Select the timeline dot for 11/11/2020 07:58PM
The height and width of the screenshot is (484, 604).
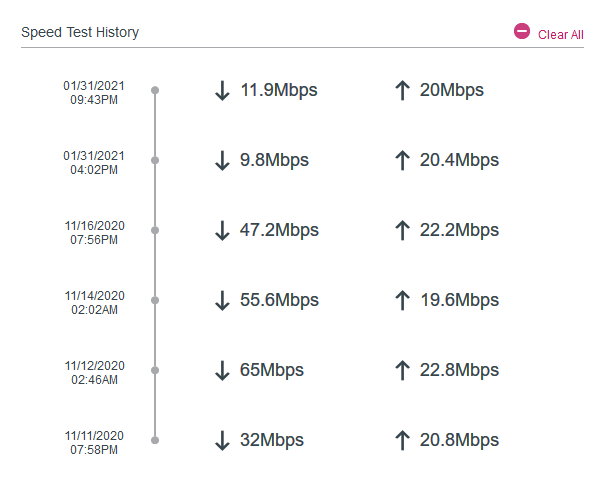[155, 440]
